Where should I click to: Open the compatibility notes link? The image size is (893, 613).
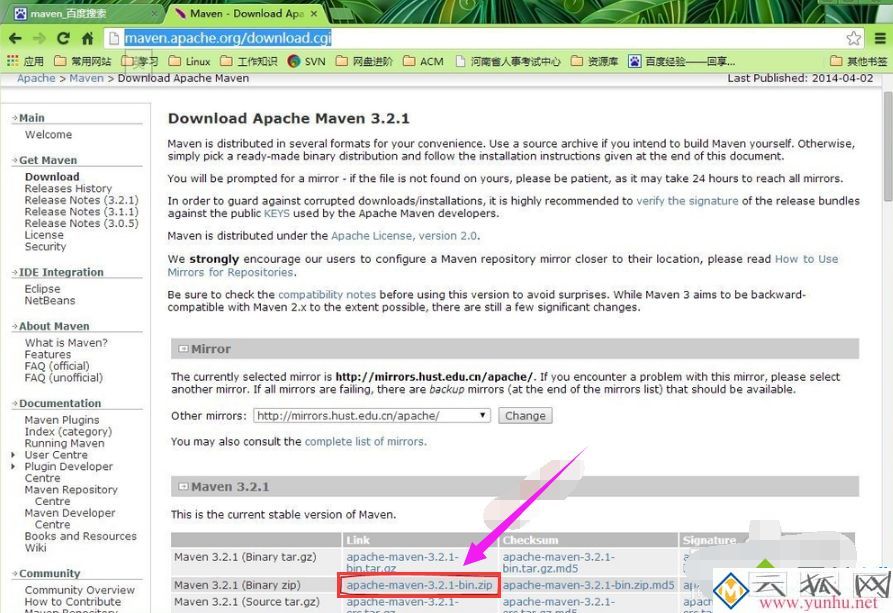[x=327, y=295]
